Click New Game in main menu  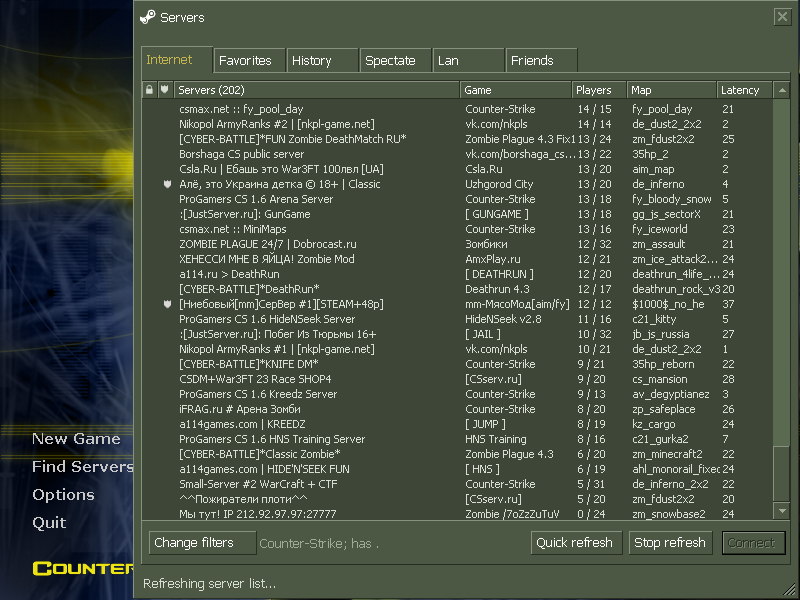[x=76, y=439]
